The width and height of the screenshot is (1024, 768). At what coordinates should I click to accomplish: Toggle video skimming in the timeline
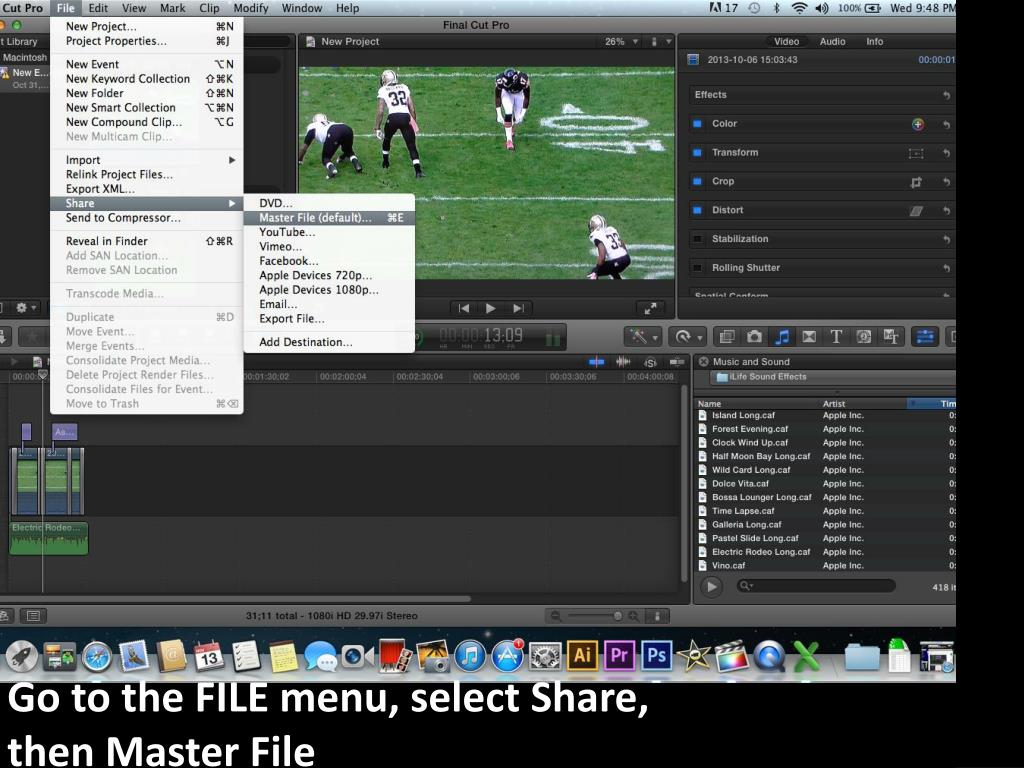tap(596, 362)
